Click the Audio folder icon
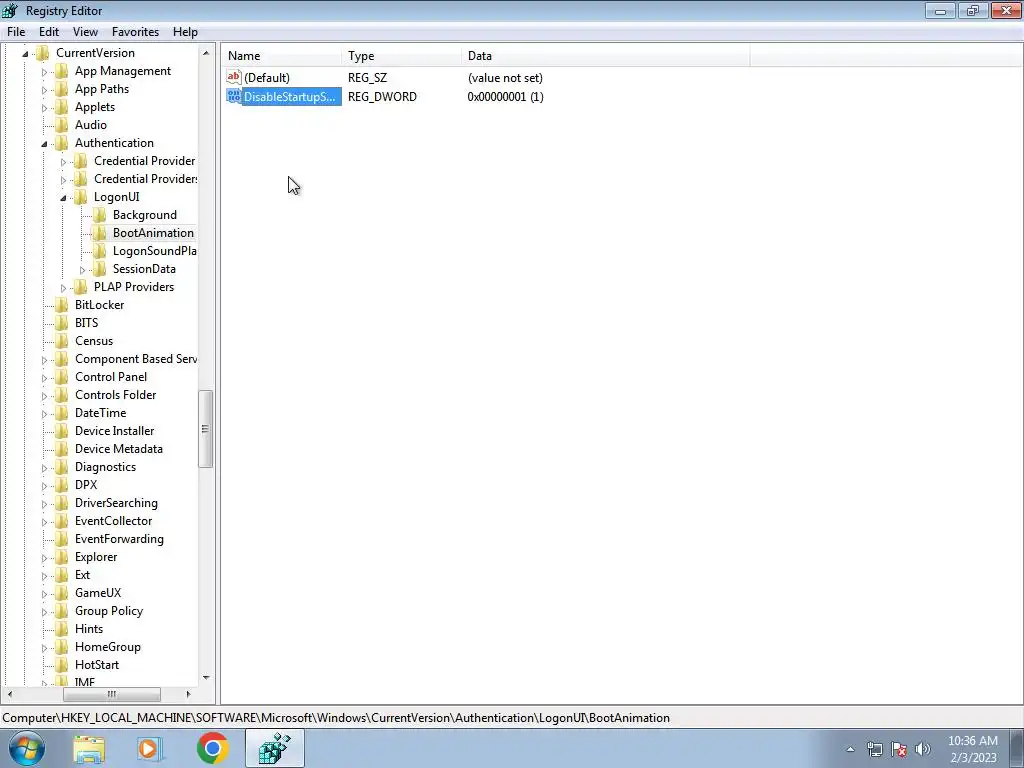This screenshot has height=768, width=1024. [x=61, y=125]
